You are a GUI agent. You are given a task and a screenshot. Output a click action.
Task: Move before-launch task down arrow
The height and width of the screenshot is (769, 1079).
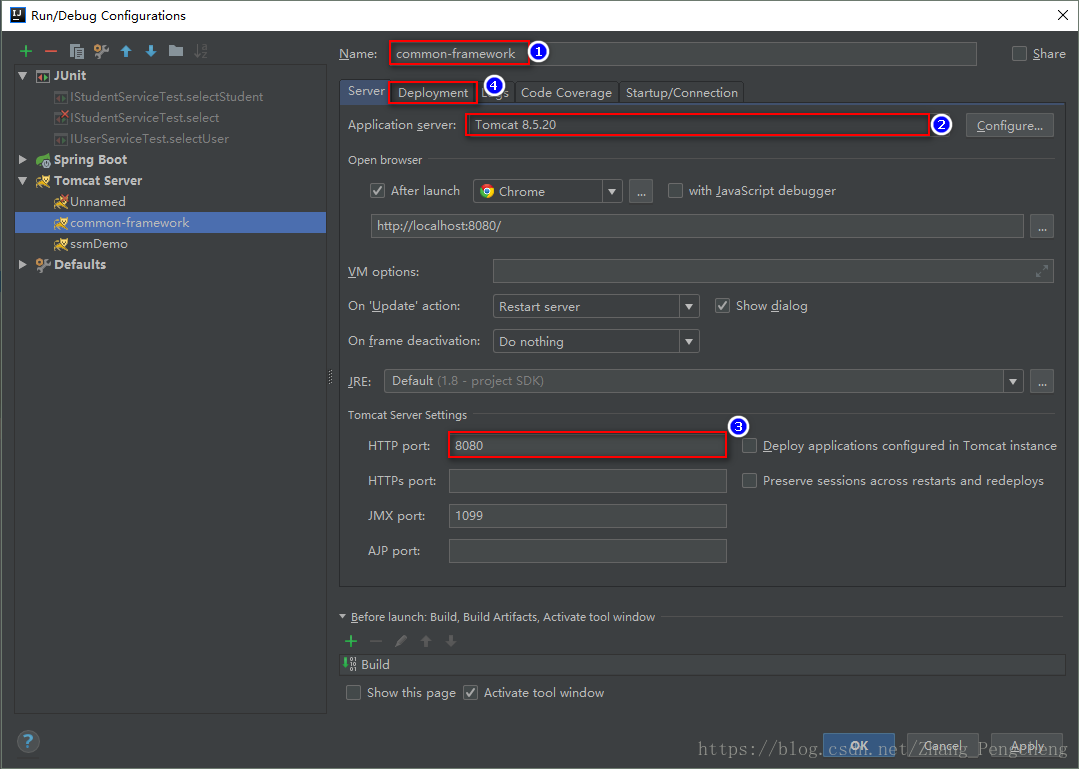coord(451,641)
